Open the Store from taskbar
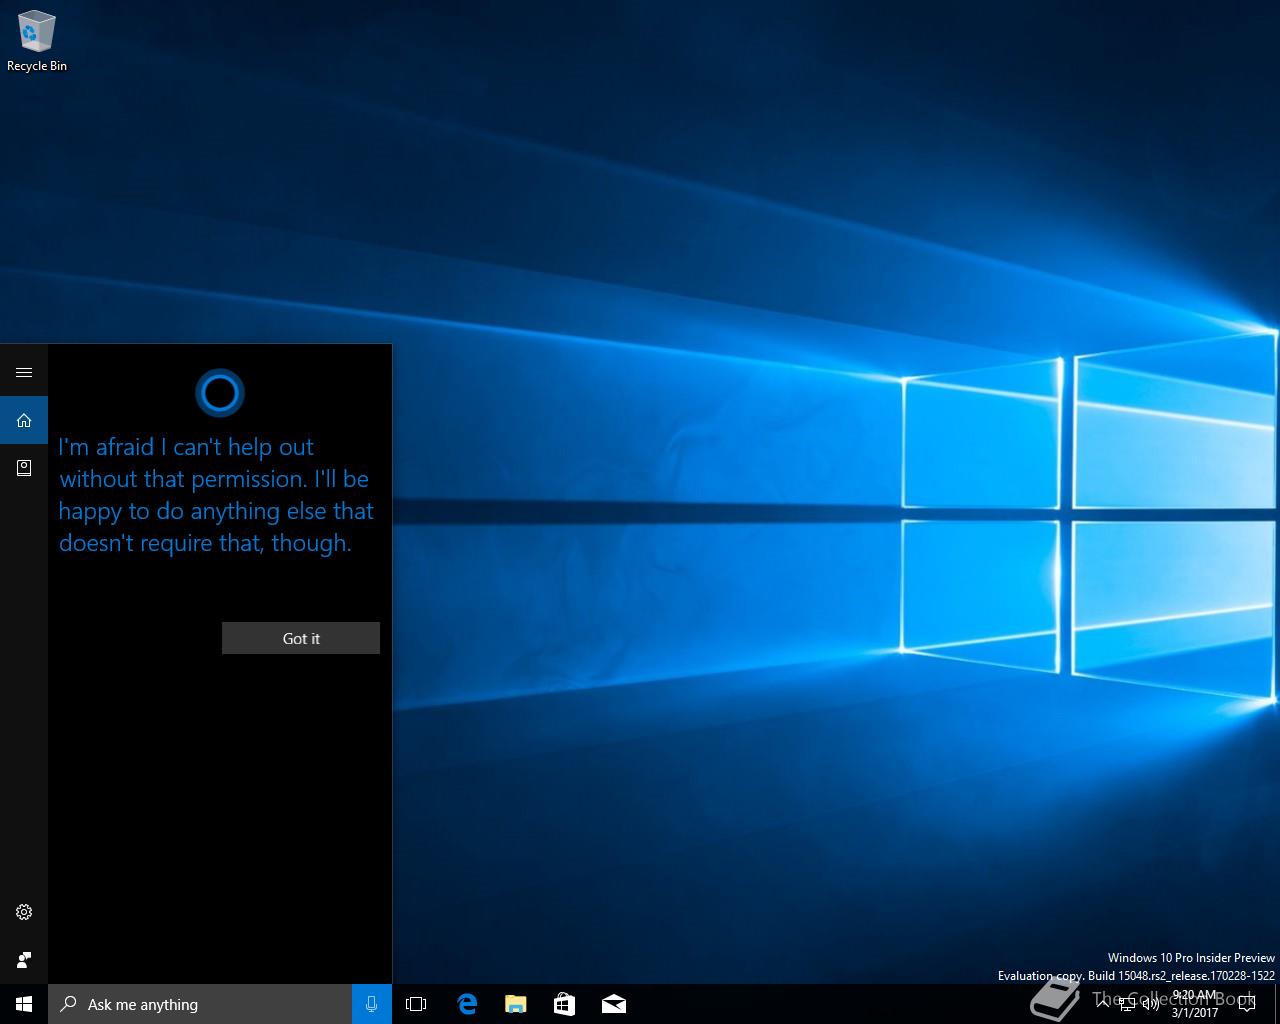This screenshot has height=1024, width=1280. [x=564, y=1004]
